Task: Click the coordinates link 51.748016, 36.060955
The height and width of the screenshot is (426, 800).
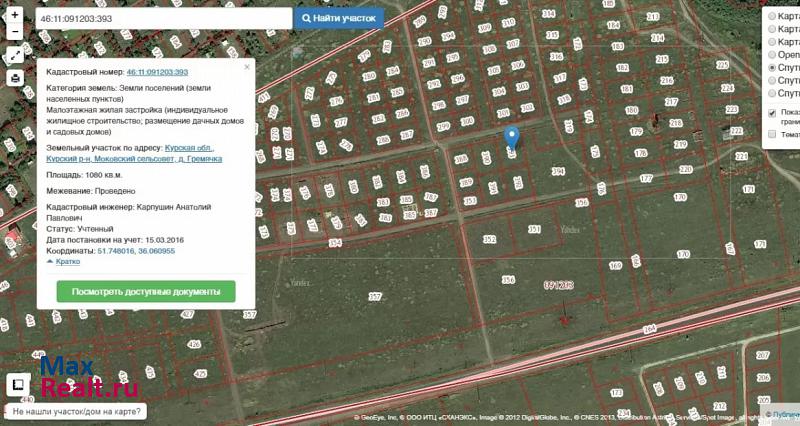Action: pyautogui.click(x=136, y=251)
